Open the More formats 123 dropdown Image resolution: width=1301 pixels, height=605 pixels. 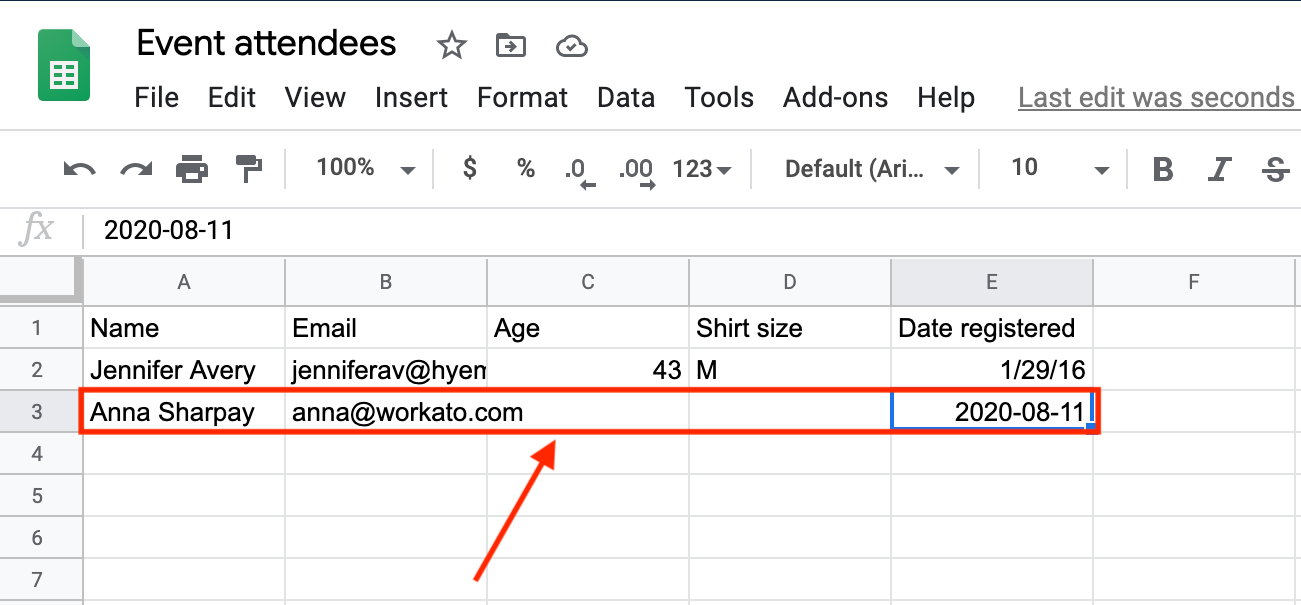click(701, 168)
